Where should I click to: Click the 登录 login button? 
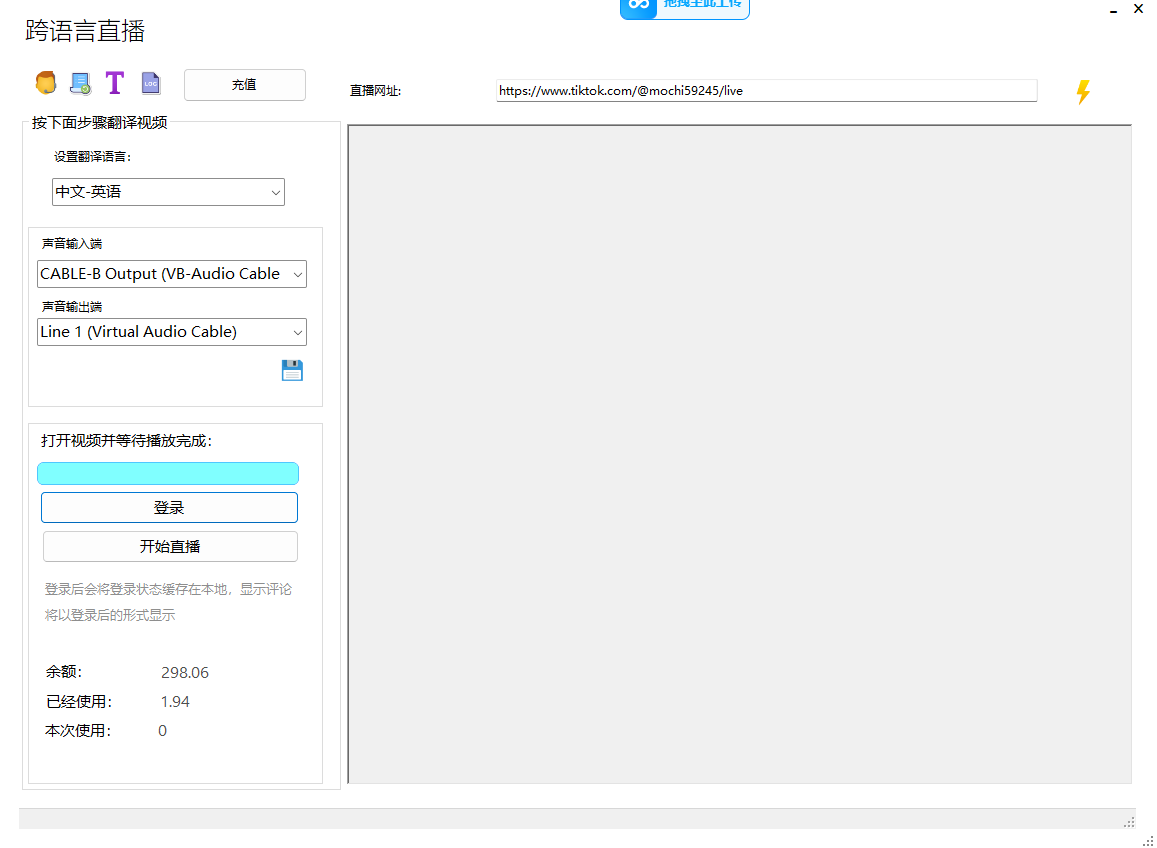coord(169,508)
